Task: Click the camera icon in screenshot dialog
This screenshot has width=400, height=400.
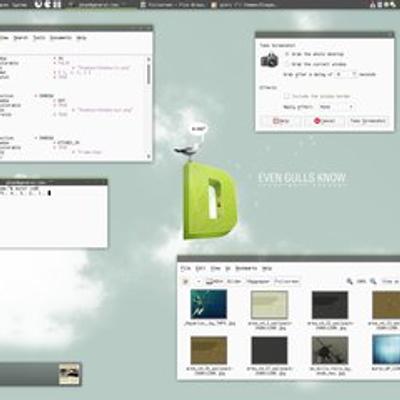Action: pyautogui.click(x=269, y=60)
